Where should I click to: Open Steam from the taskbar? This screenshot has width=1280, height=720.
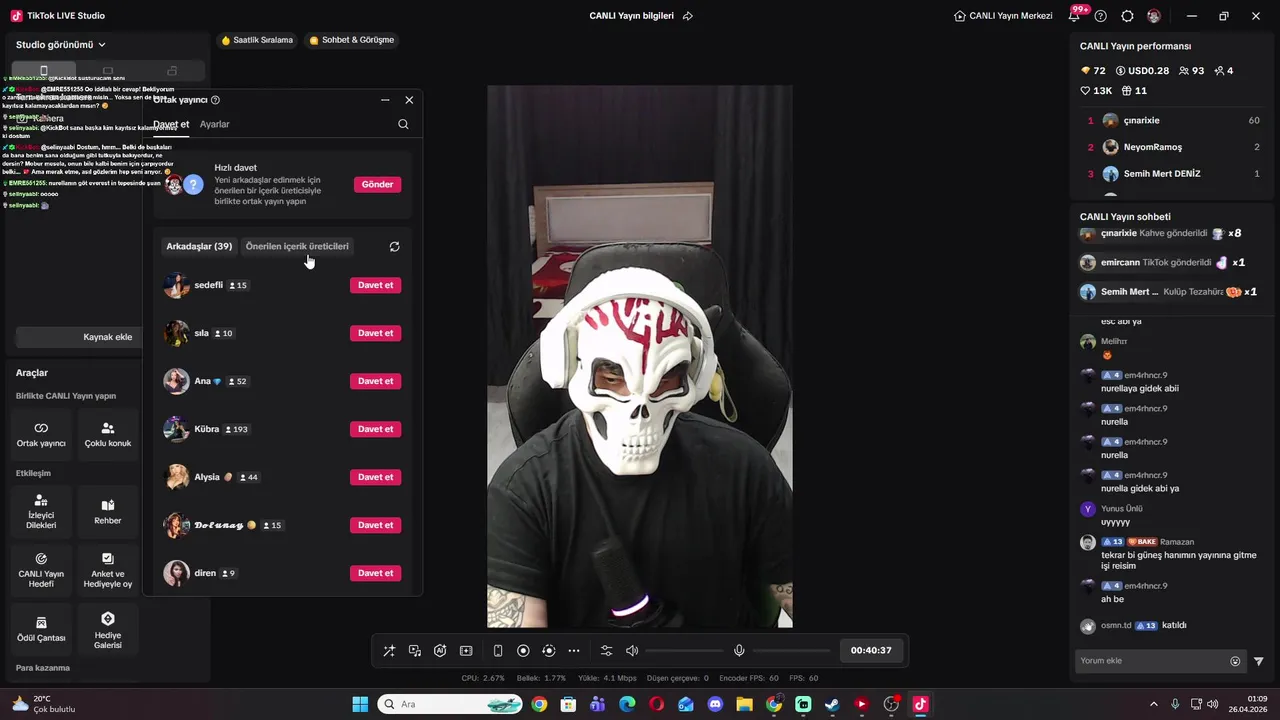pyautogui.click(x=832, y=704)
